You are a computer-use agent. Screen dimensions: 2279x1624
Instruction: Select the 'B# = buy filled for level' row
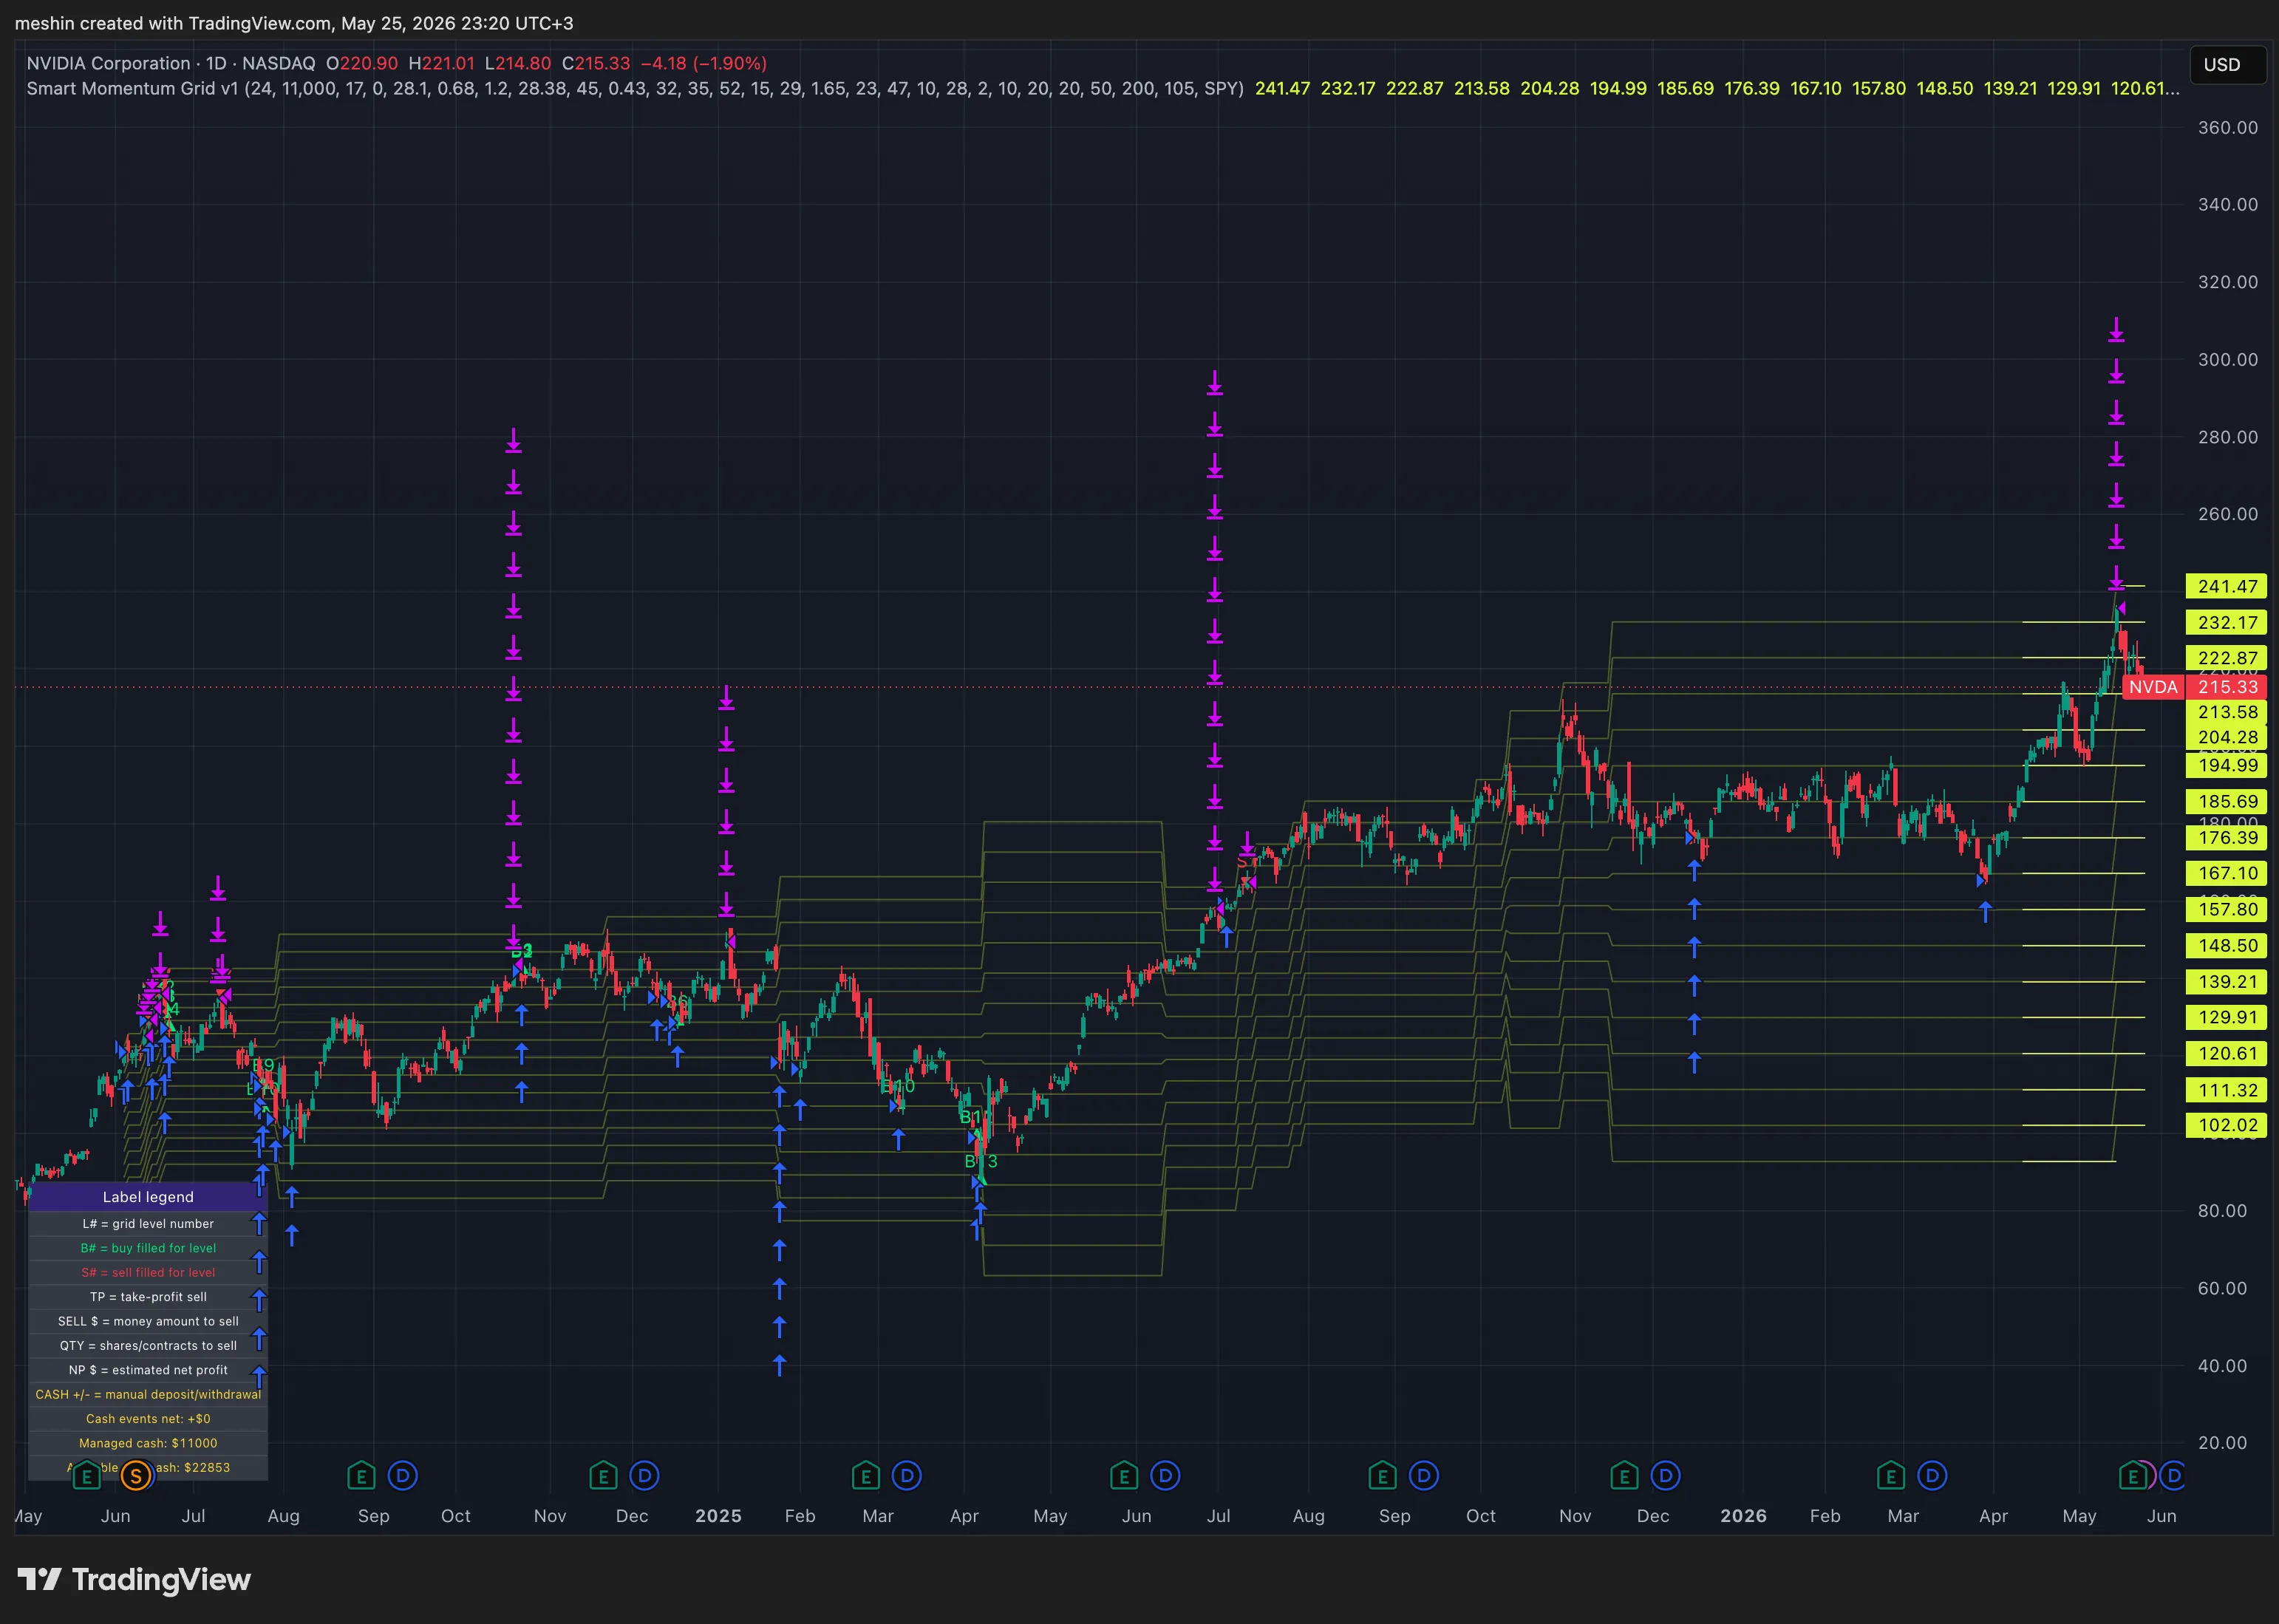pos(148,1248)
